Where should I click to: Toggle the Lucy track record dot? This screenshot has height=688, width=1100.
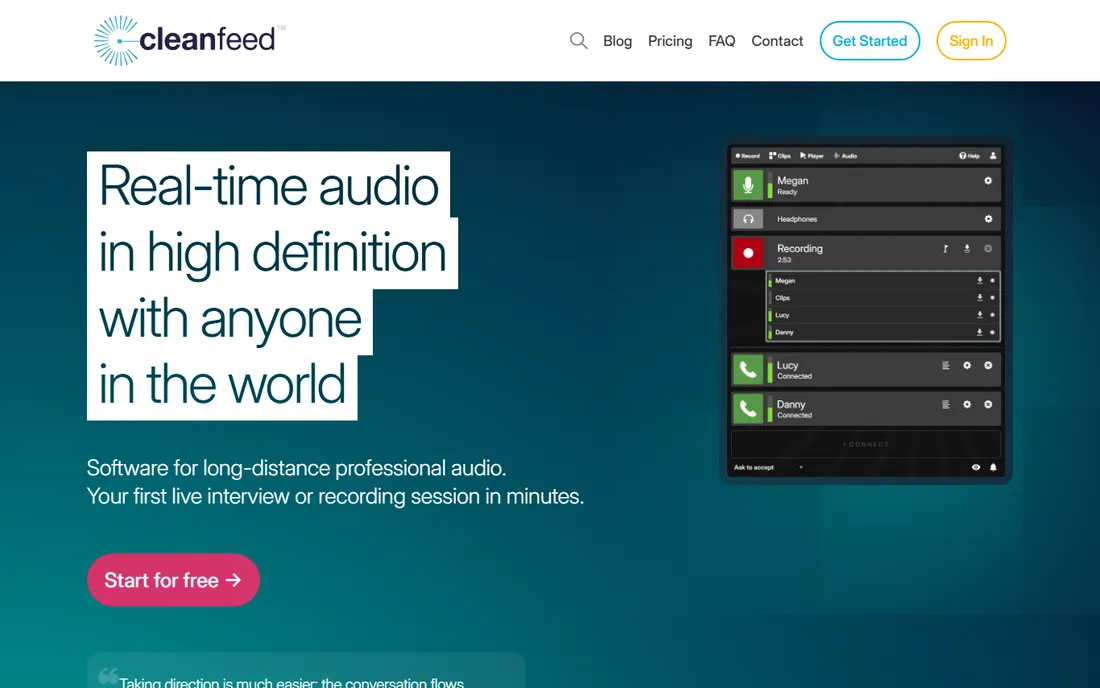(x=992, y=315)
